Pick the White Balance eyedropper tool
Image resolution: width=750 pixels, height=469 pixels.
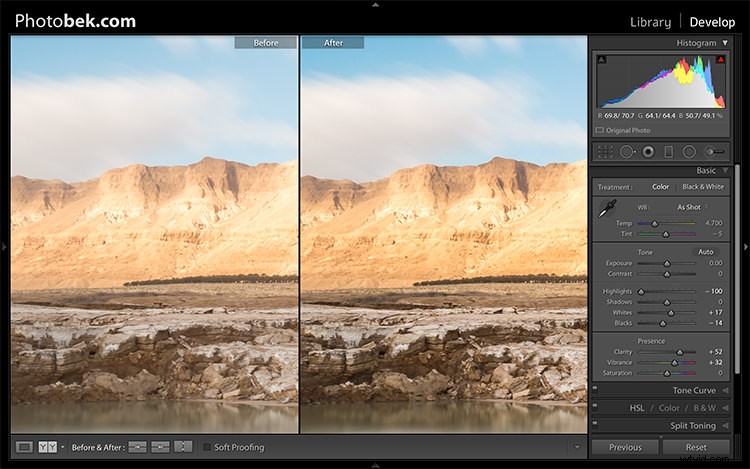(x=607, y=209)
